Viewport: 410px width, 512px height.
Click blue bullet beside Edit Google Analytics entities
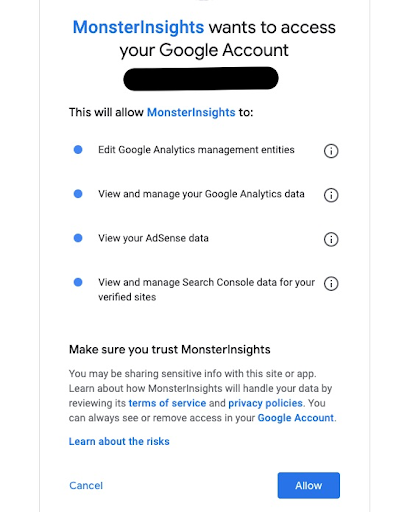coord(78,150)
